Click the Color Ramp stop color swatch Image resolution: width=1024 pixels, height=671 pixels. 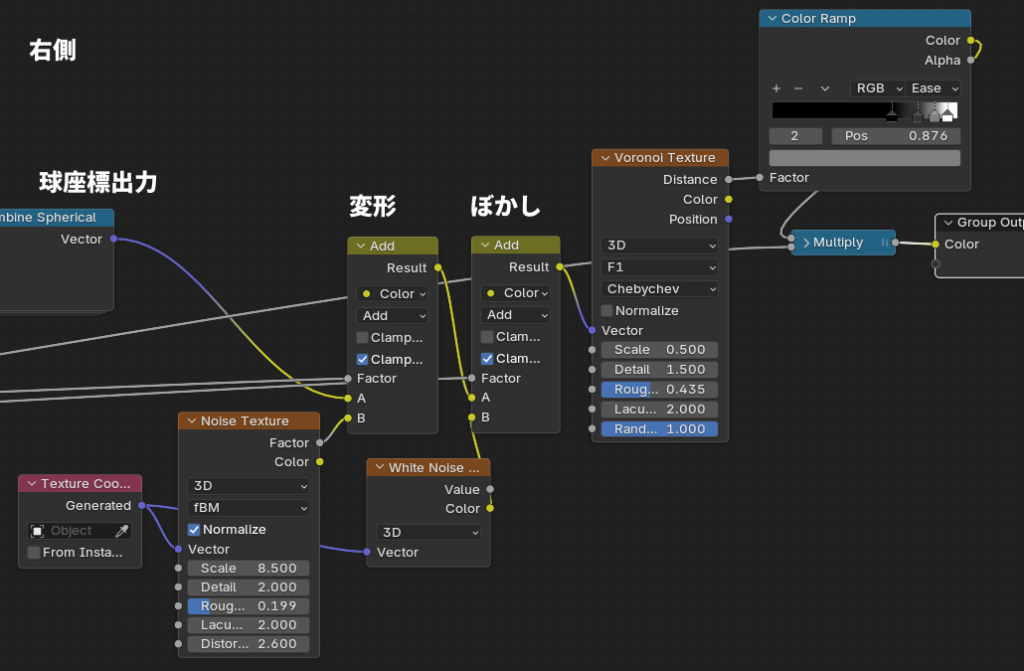864,158
